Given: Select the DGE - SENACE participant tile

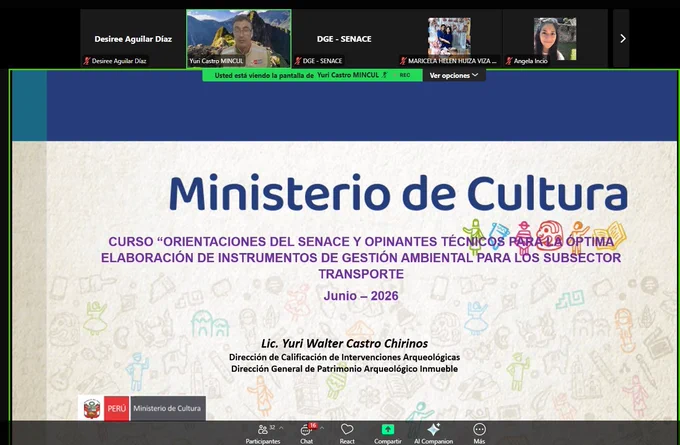Looking at the screenshot, I should tap(344, 39).
